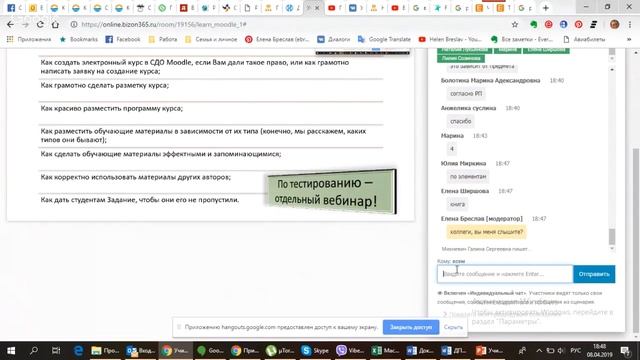Screen dimensions: 640x360
Task: Reload the webinar page
Action: tap(40, 24)
